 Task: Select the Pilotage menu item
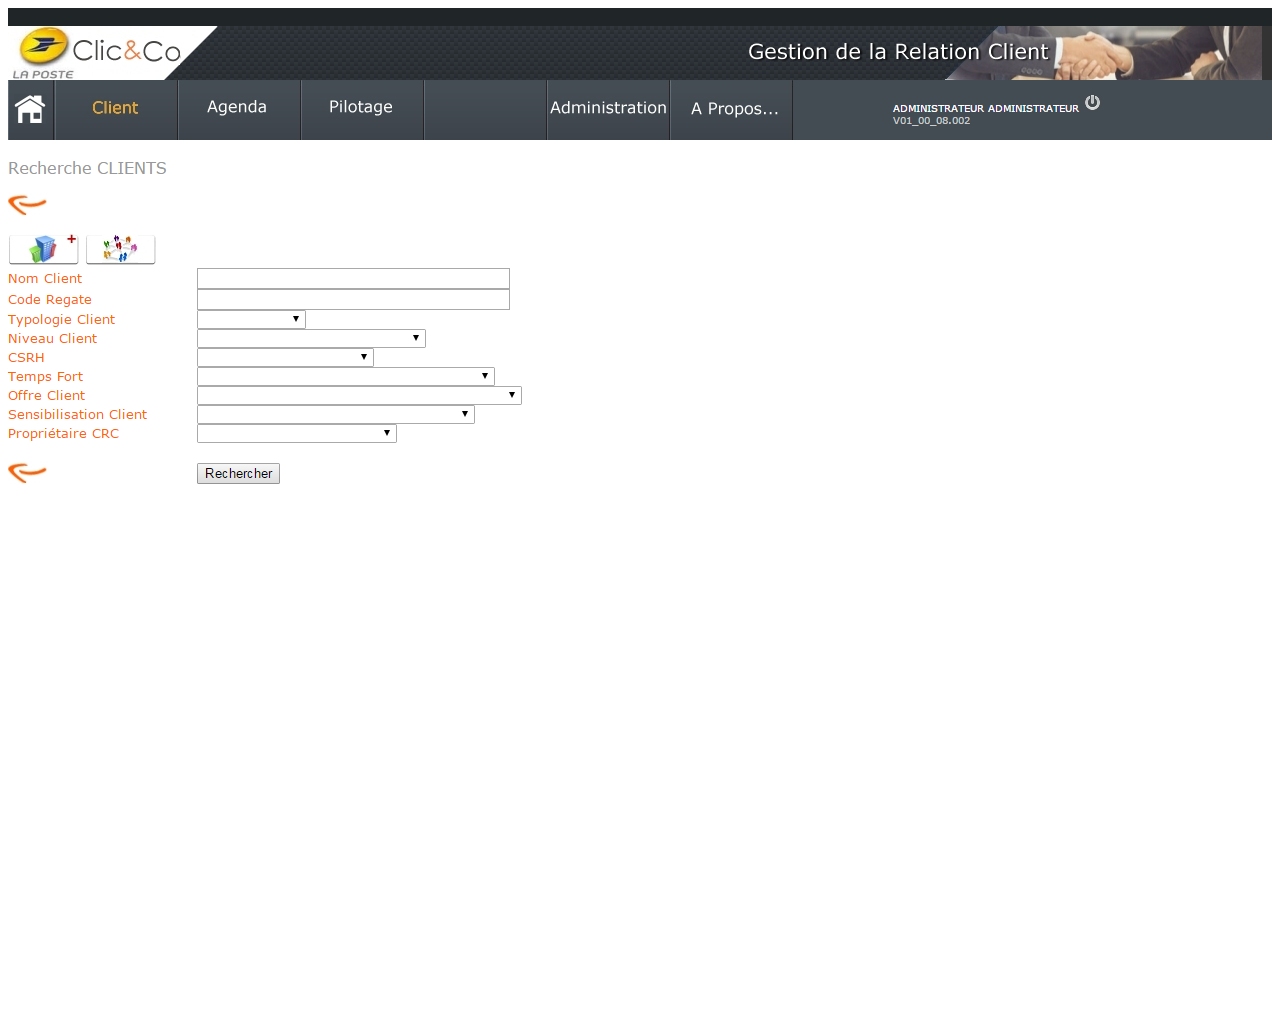pyautogui.click(x=361, y=108)
